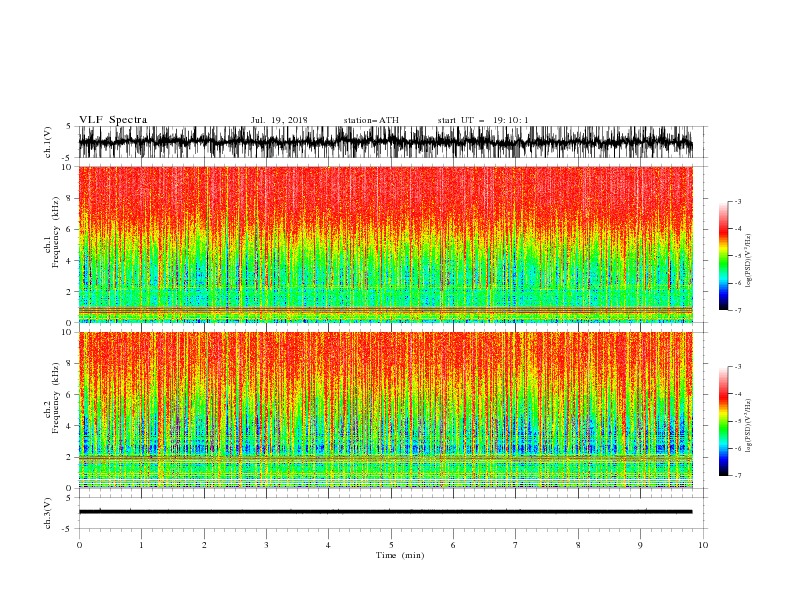This screenshot has height=612, width=792.
Task: Click the ch.2 spectrogram color scale bar
Action: pos(724,421)
